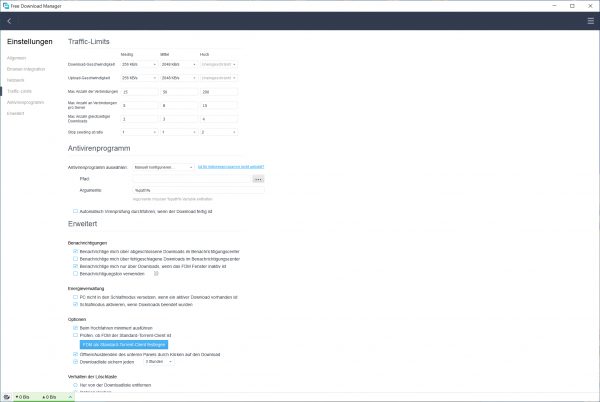The image size is (600, 402).
Task: Click high simultaneous downloads field
Action: click(218, 119)
